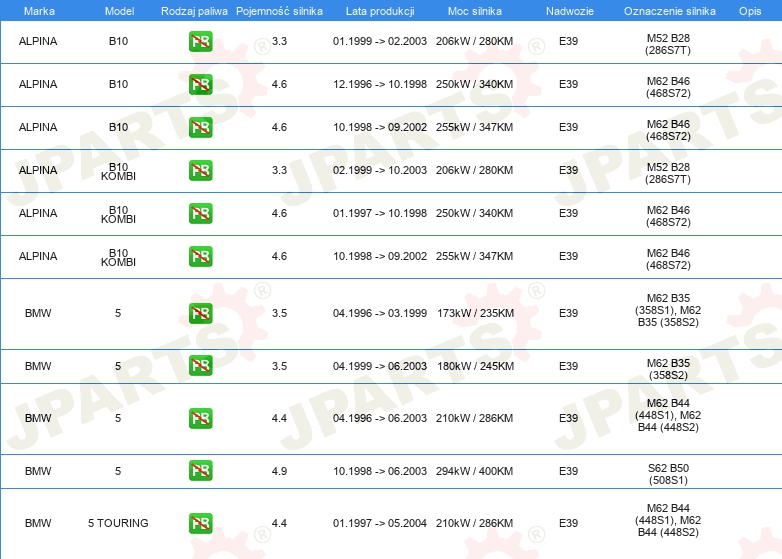Image resolution: width=782 pixels, height=559 pixels.
Task: Click the Nadwozie column header
Action: tap(570, 11)
